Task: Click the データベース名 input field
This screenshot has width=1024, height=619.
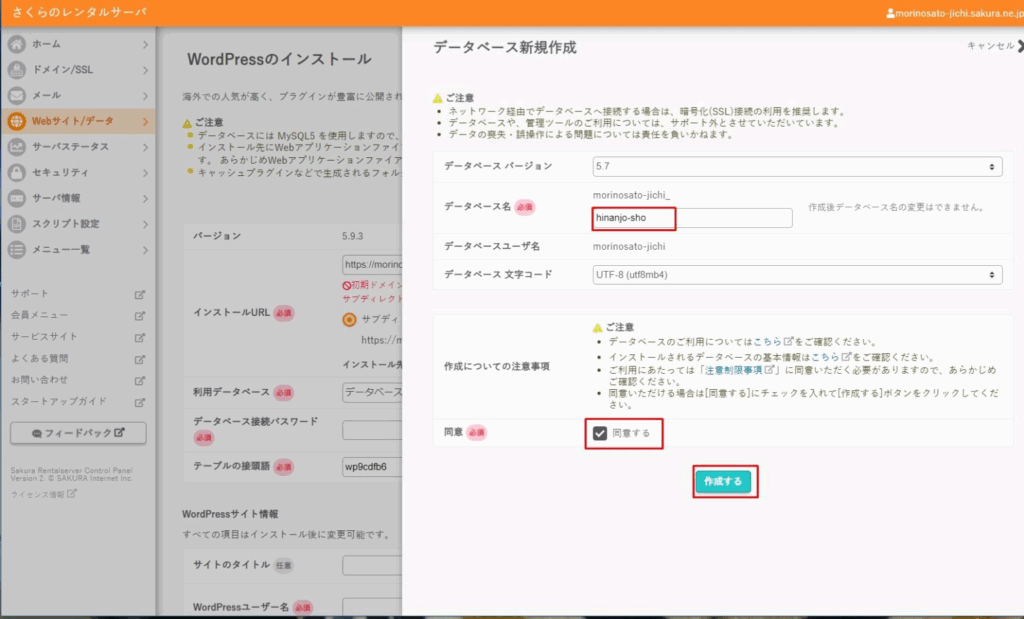Action: 692,218
